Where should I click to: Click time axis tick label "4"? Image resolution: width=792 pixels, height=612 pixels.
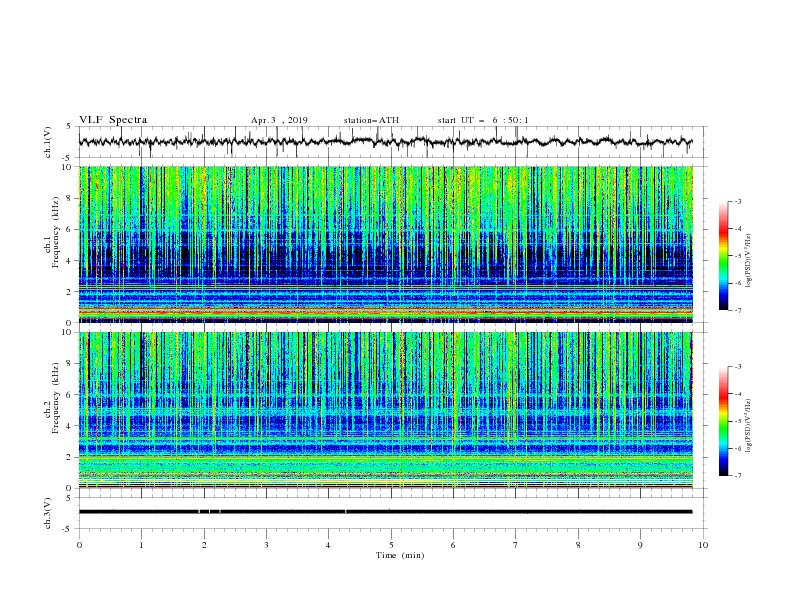pos(328,545)
